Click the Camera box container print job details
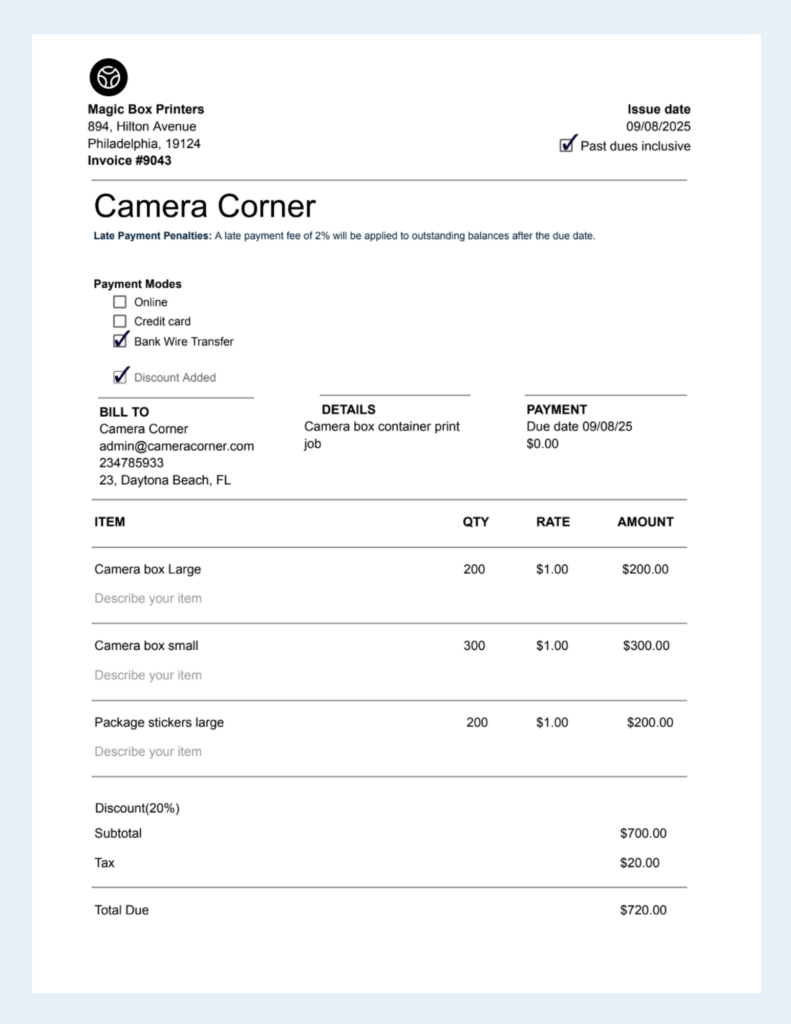 click(381, 435)
